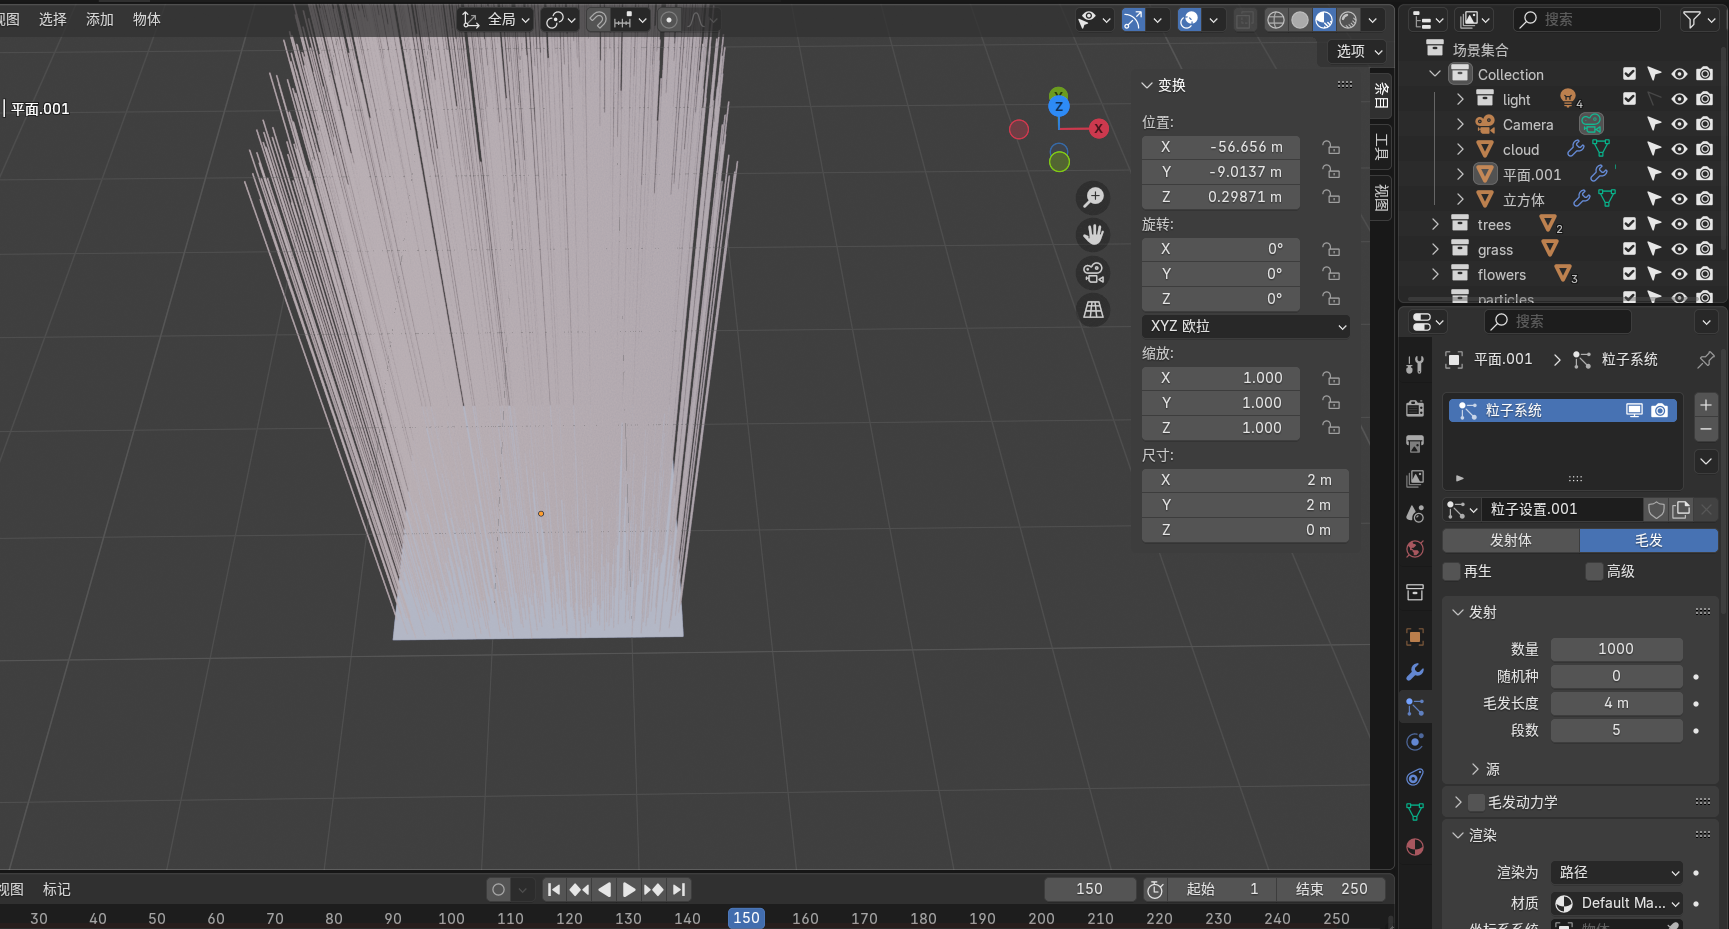Expand the flowers collection in outliner

[x=1435, y=274]
